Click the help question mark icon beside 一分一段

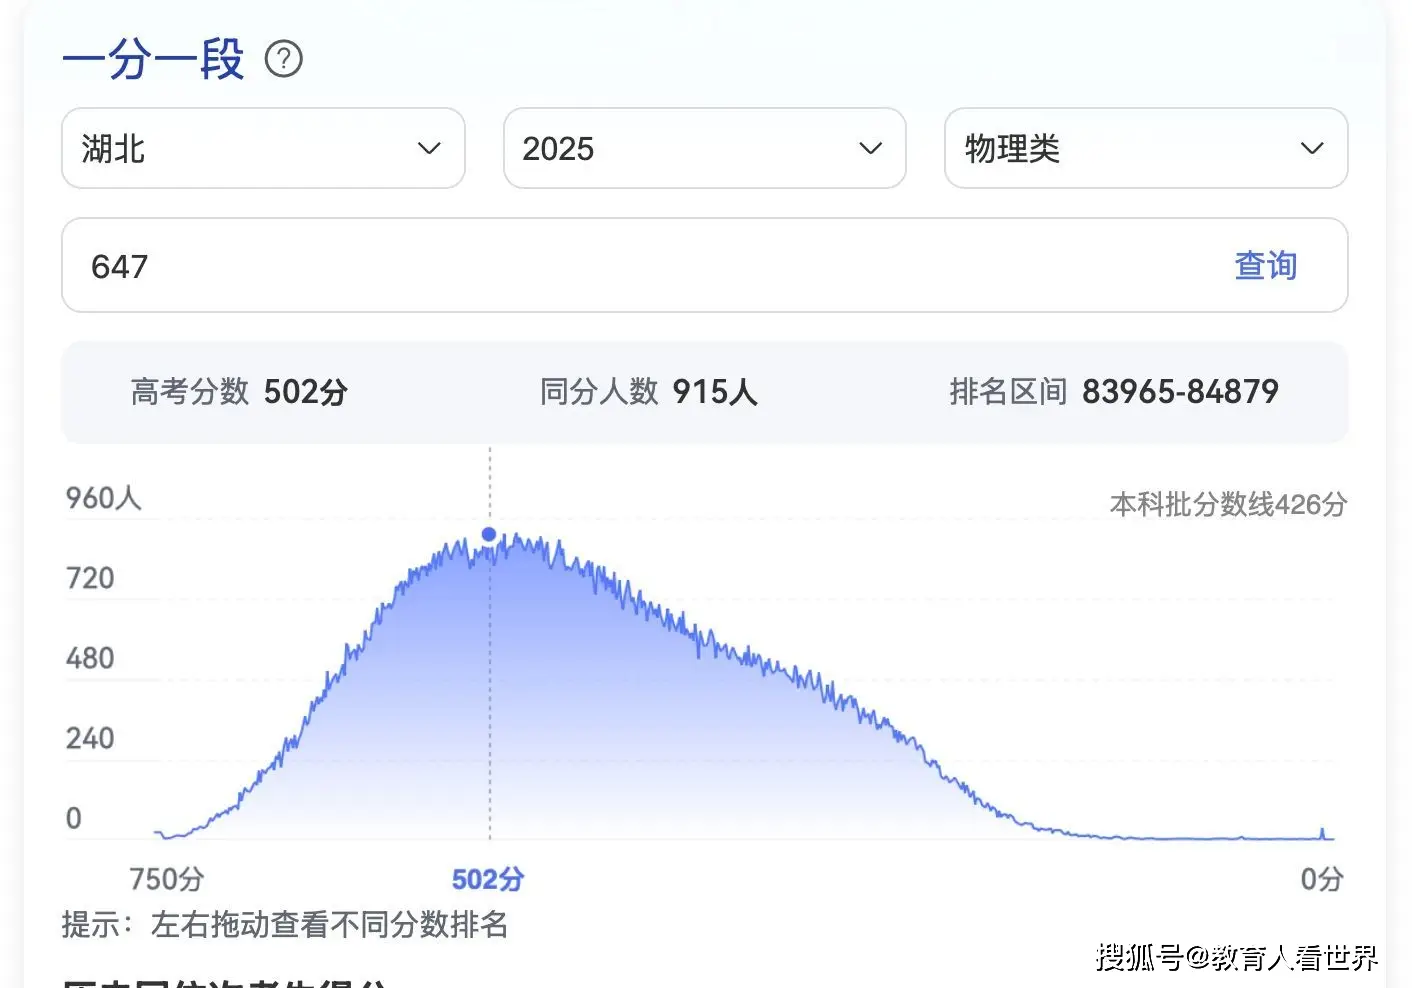[x=284, y=59]
